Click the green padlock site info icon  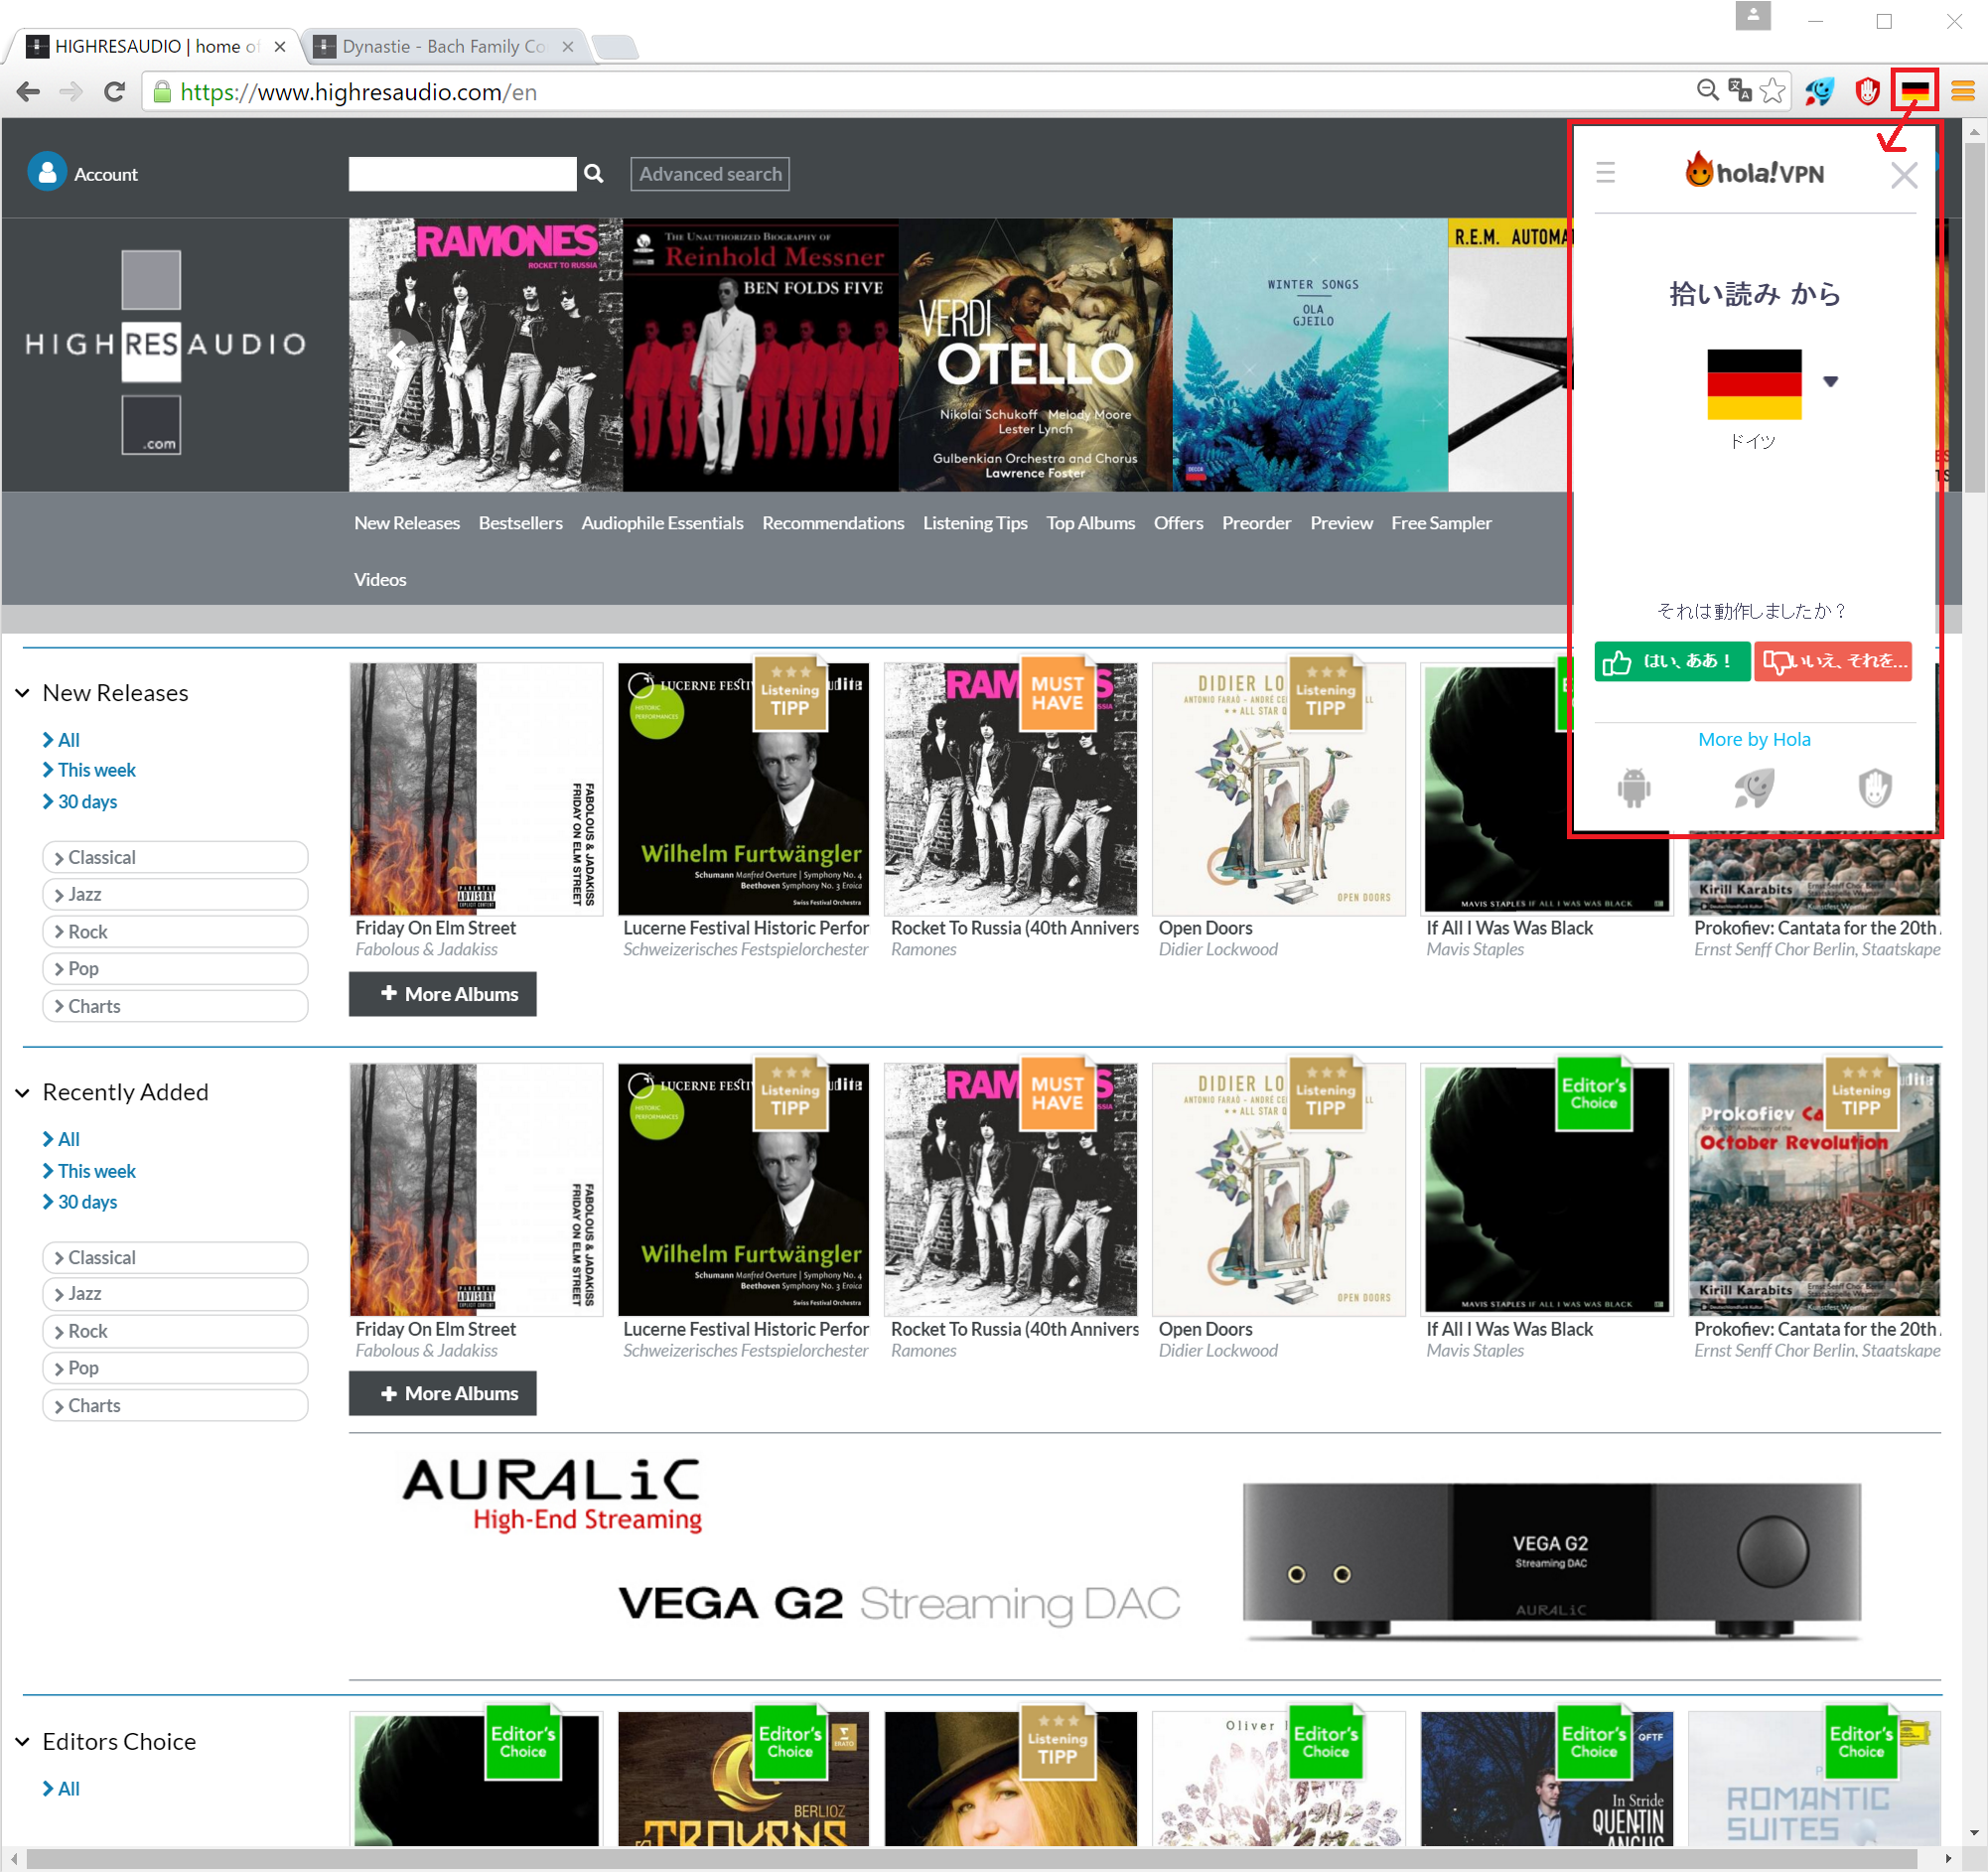coord(162,92)
